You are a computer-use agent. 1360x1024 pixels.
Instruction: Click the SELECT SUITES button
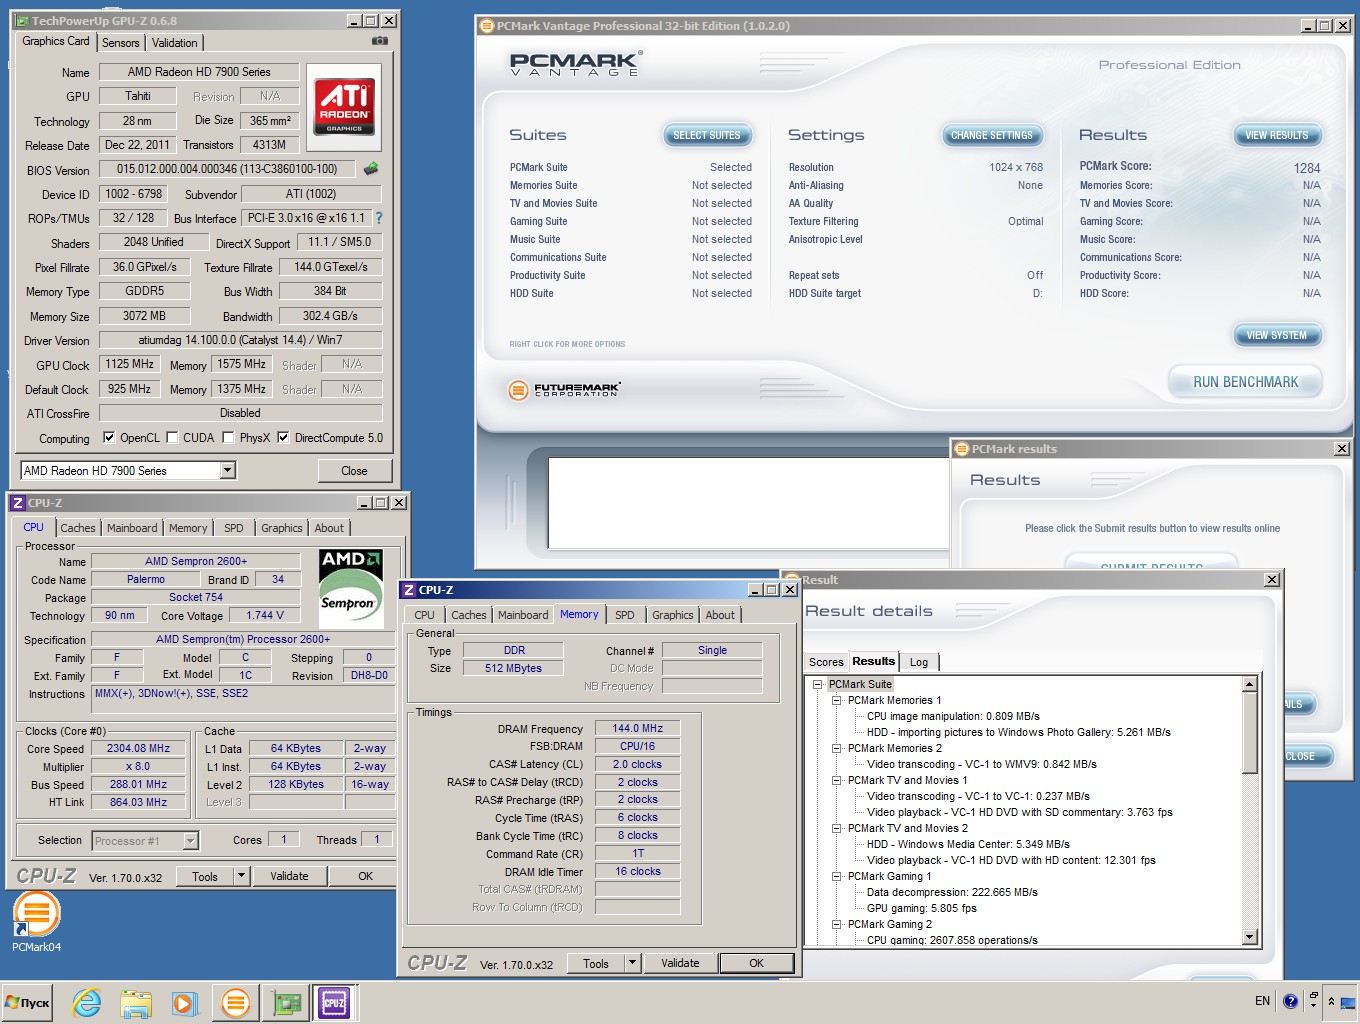tap(707, 135)
